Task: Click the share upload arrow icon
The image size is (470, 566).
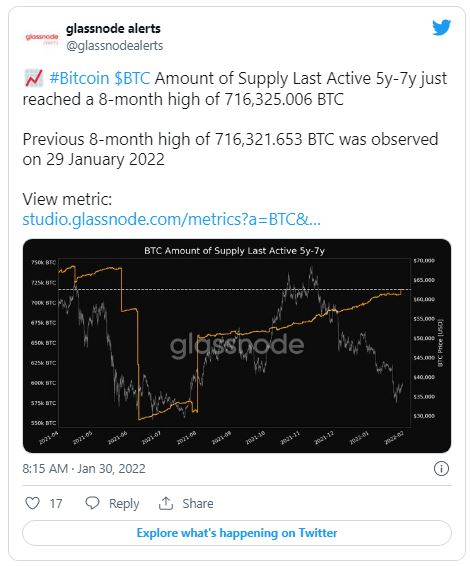Action: (166, 503)
